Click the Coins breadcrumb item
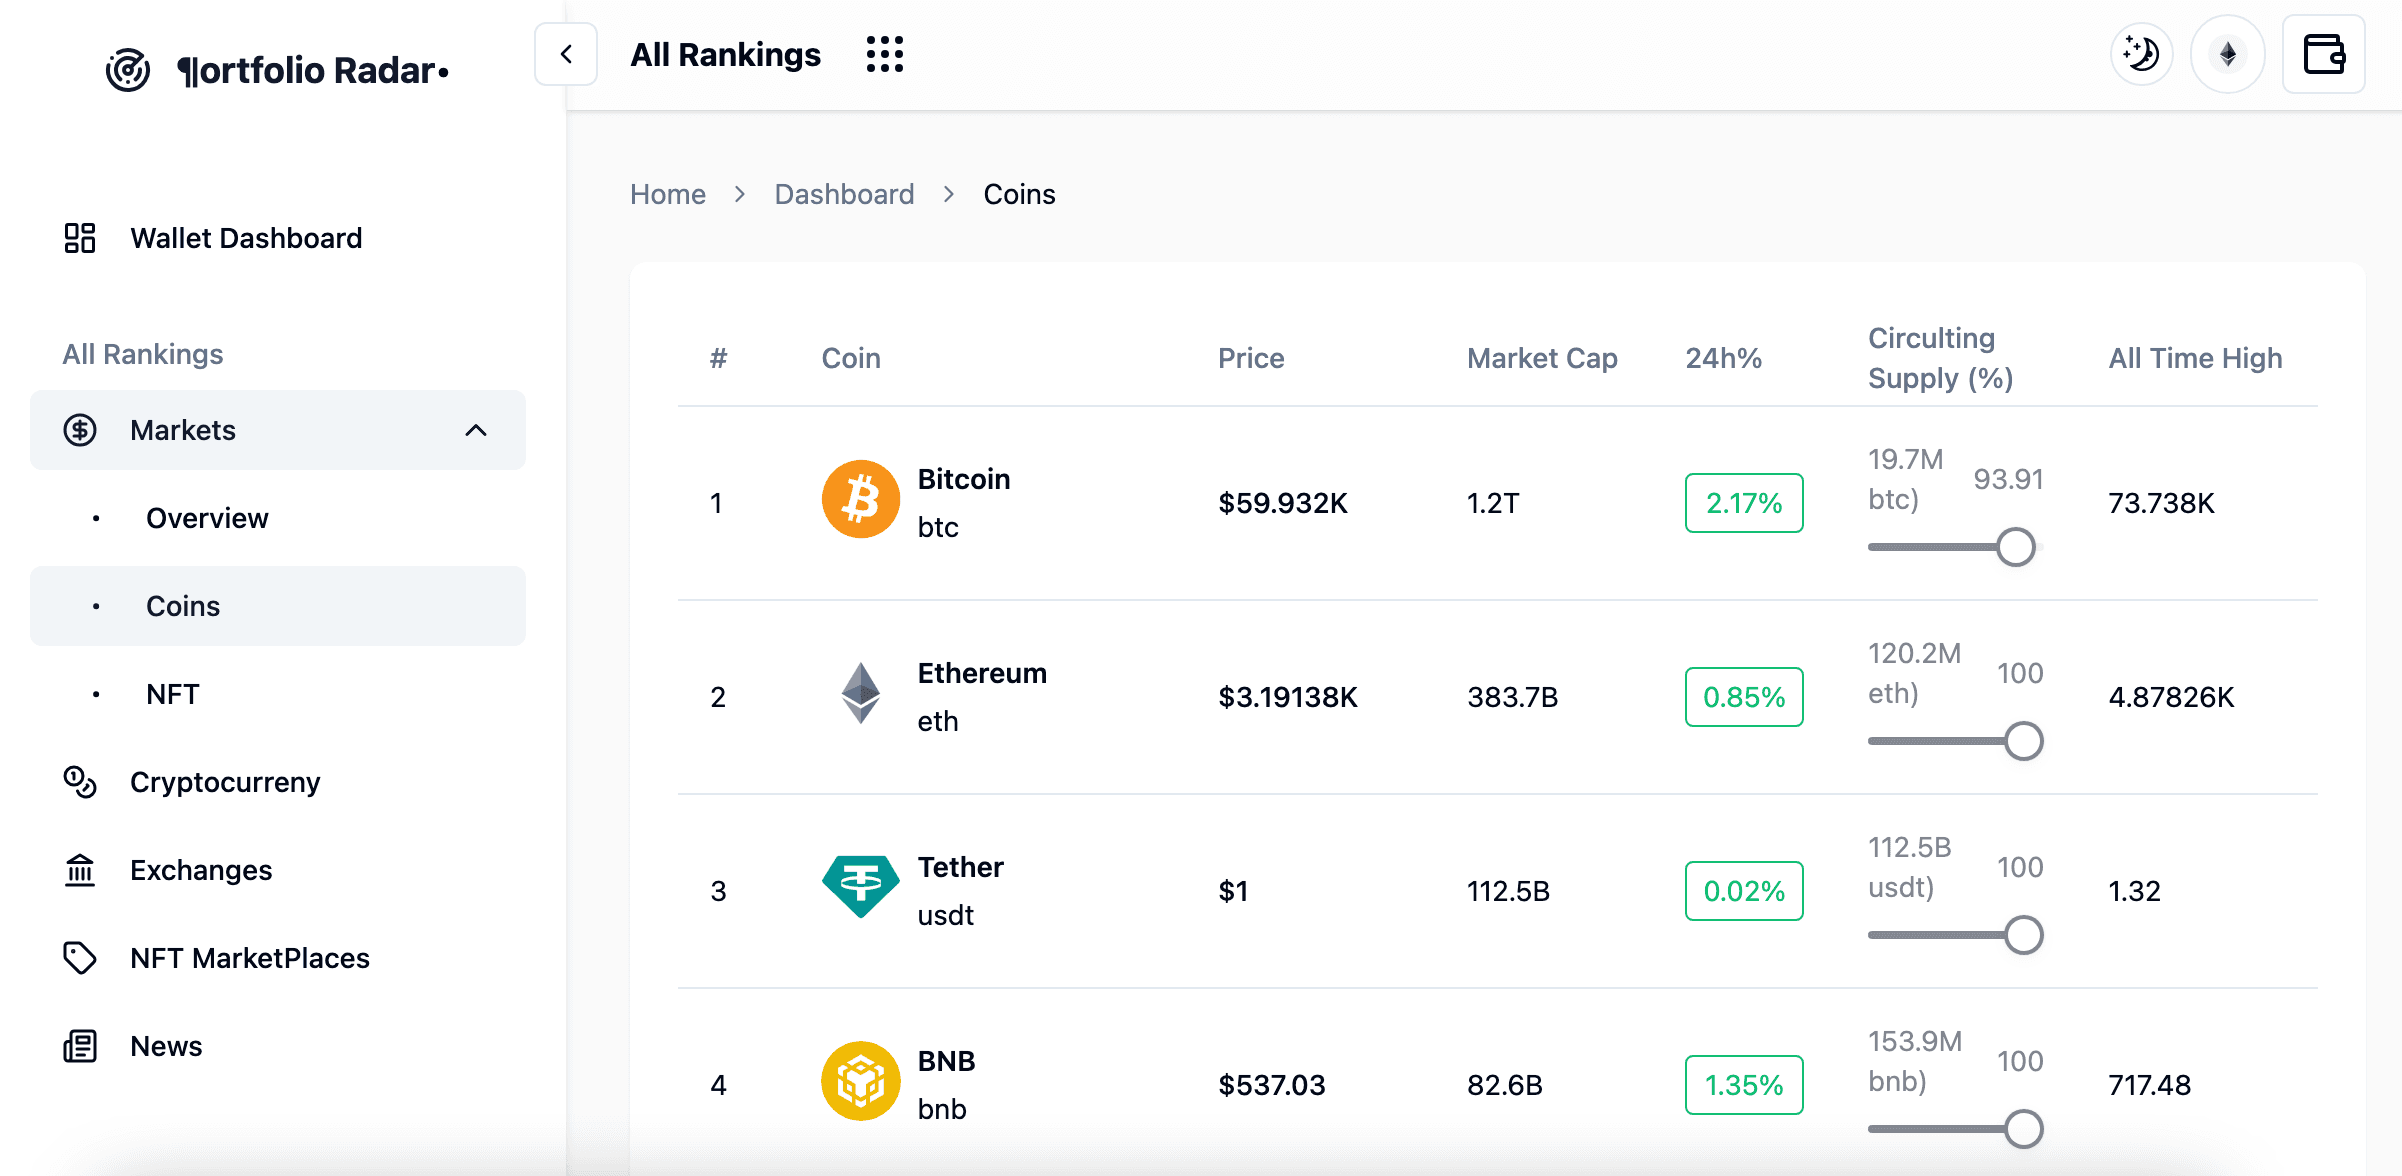The image size is (2402, 1176). (x=1019, y=194)
